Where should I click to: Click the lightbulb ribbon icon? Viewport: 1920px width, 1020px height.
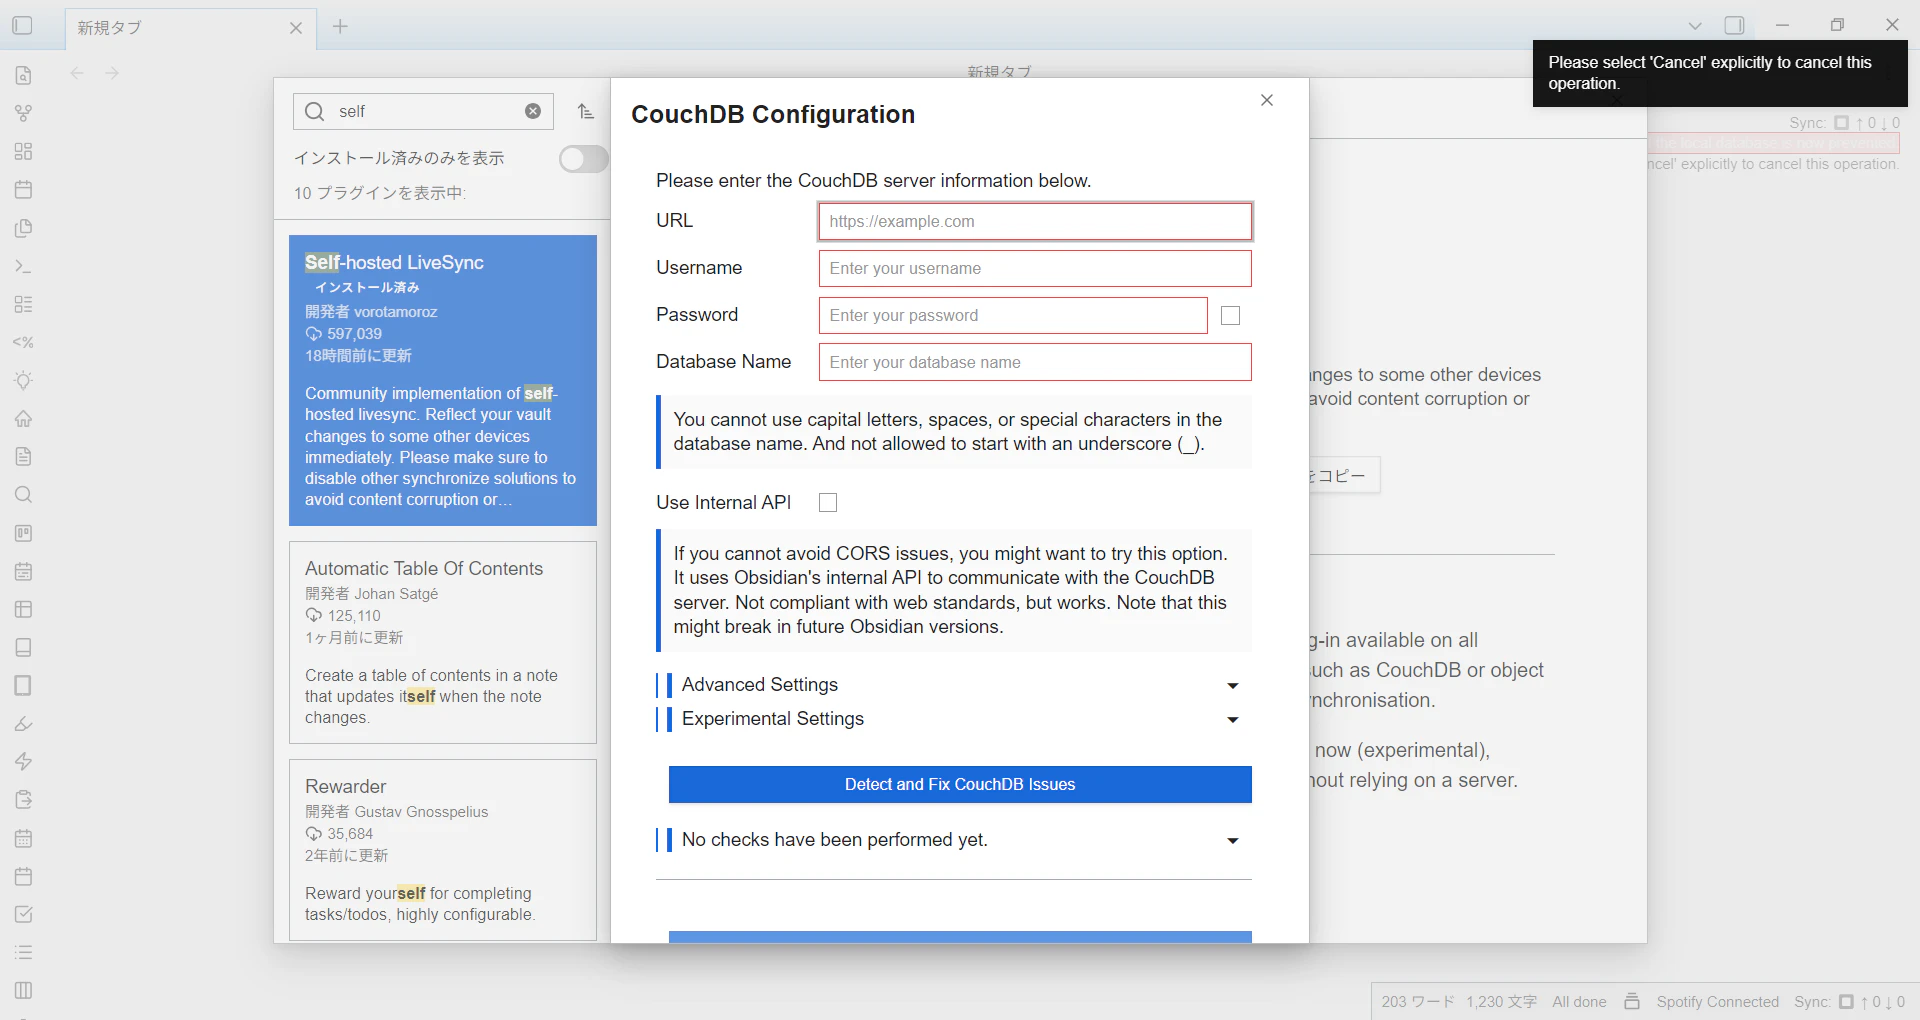click(24, 380)
